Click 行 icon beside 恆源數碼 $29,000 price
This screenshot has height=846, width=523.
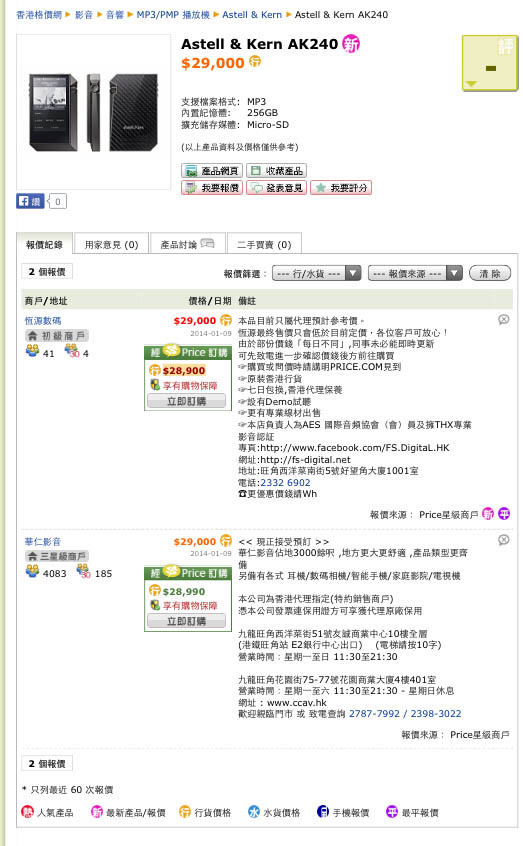tap(226, 320)
